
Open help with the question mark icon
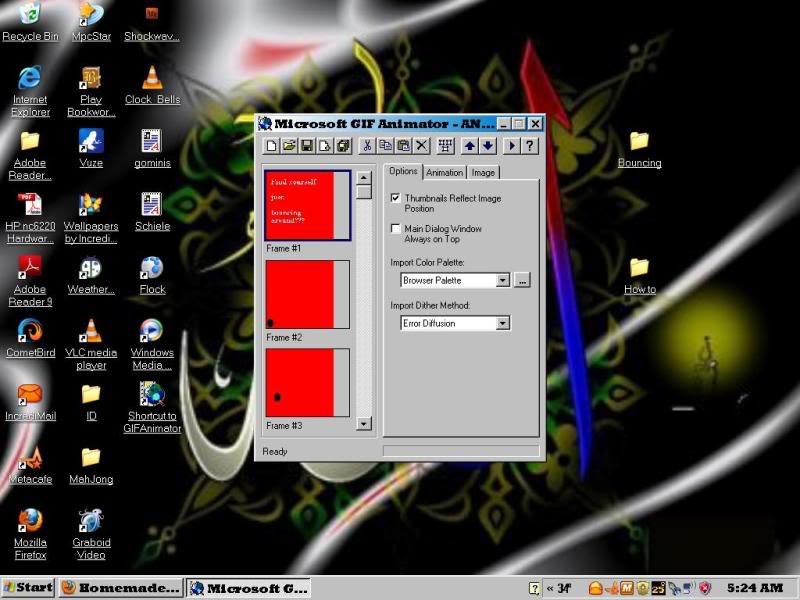tap(530, 146)
